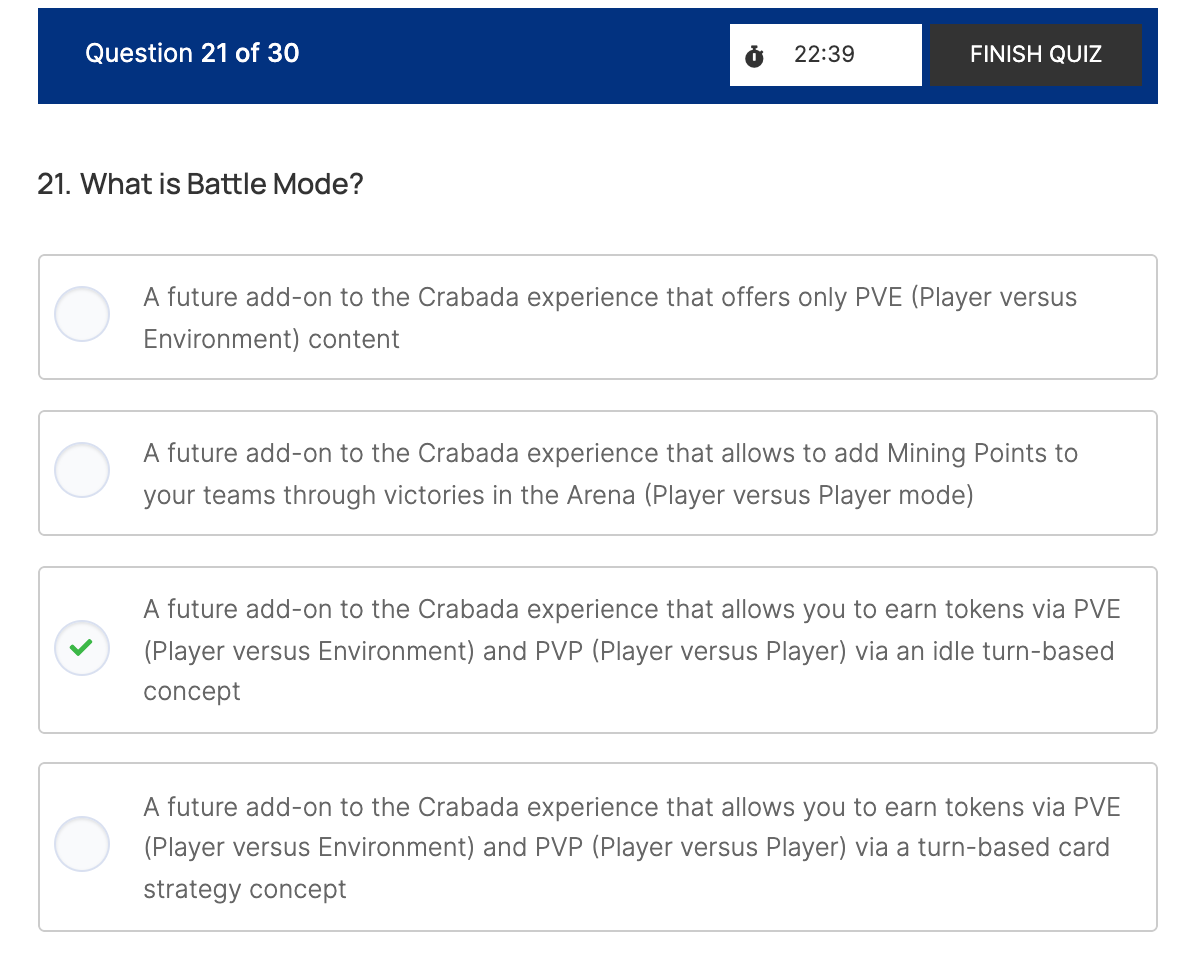Viewport: 1186px width, 956px height.
Task: Choose the Mining Points answer radio button
Action: coord(82,471)
